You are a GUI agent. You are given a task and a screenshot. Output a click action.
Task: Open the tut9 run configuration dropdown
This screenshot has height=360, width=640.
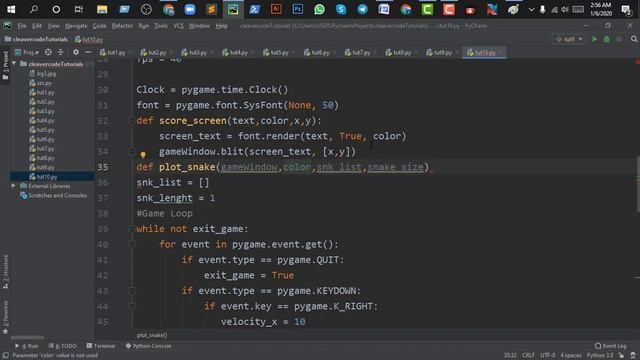point(569,39)
